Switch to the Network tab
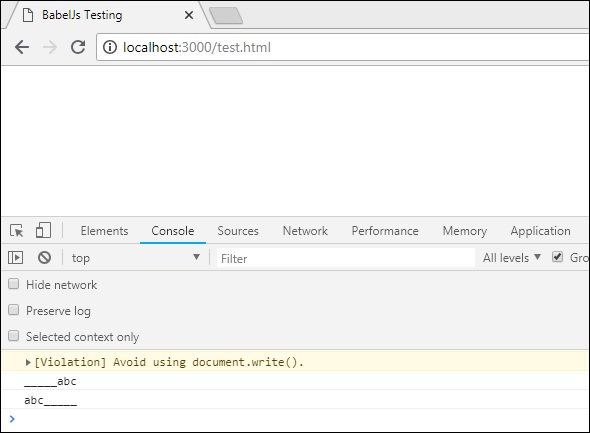This screenshot has width=590, height=433. (x=305, y=231)
